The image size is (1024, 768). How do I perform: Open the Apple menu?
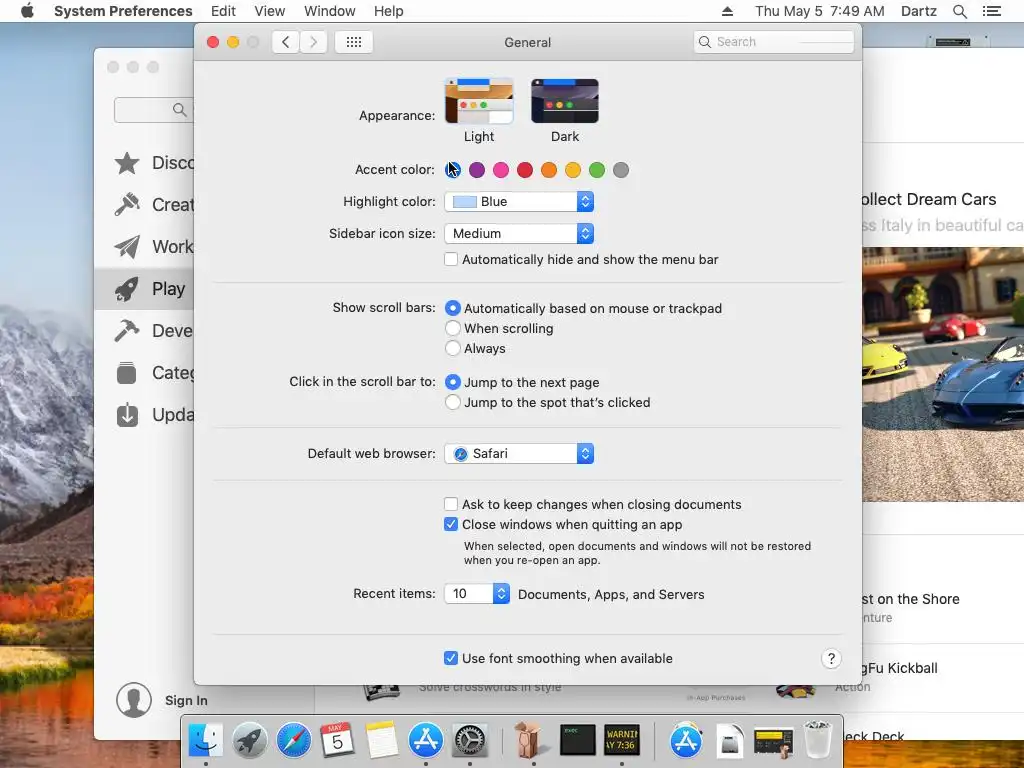tap(27, 11)
